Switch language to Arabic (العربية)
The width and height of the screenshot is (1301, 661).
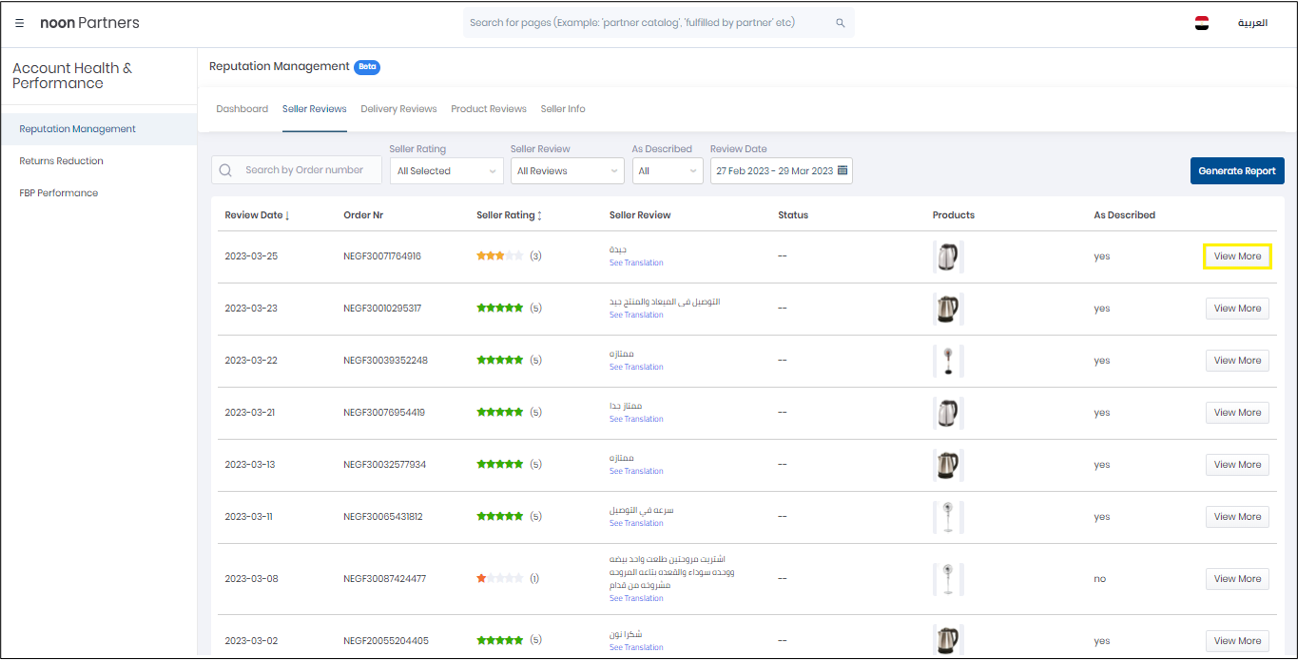point(1252,23)
